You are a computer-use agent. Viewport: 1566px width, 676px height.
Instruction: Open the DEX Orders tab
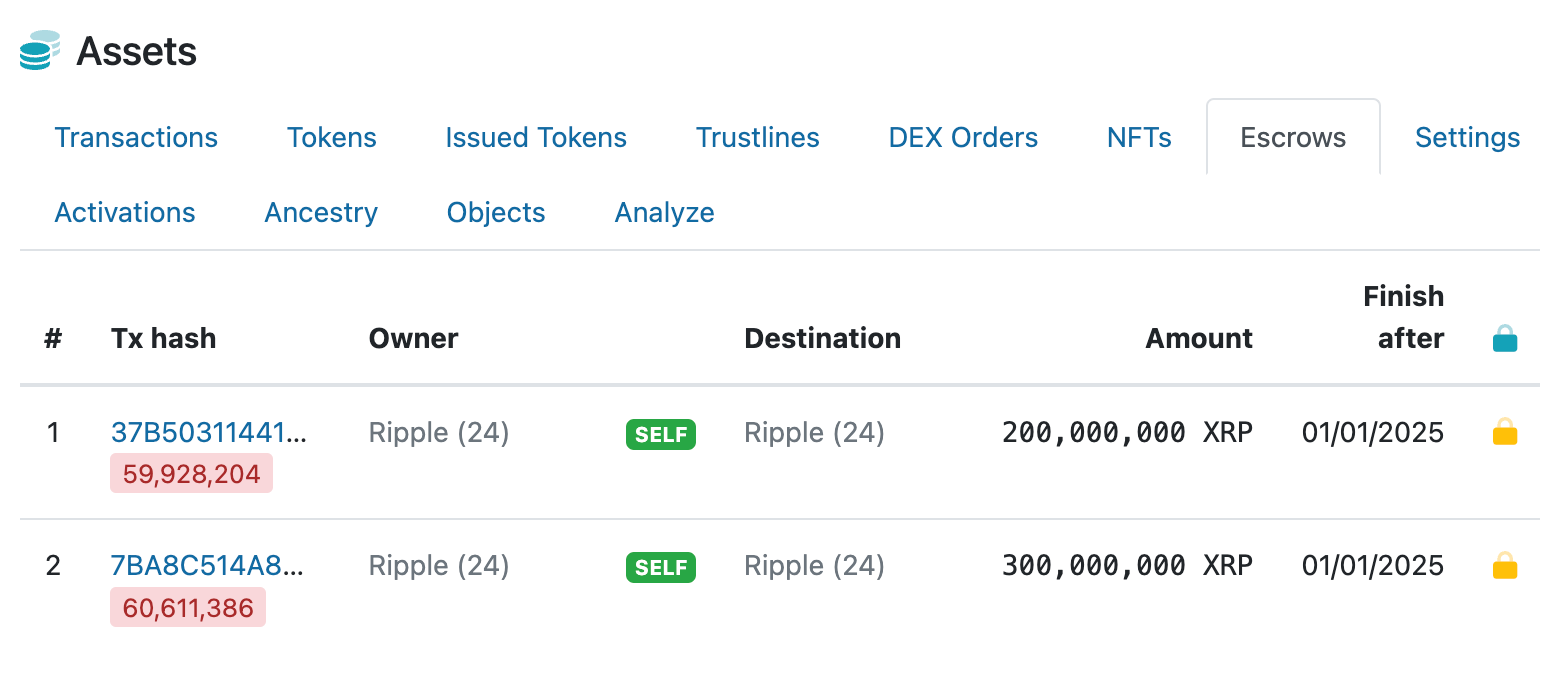(962, 137)
